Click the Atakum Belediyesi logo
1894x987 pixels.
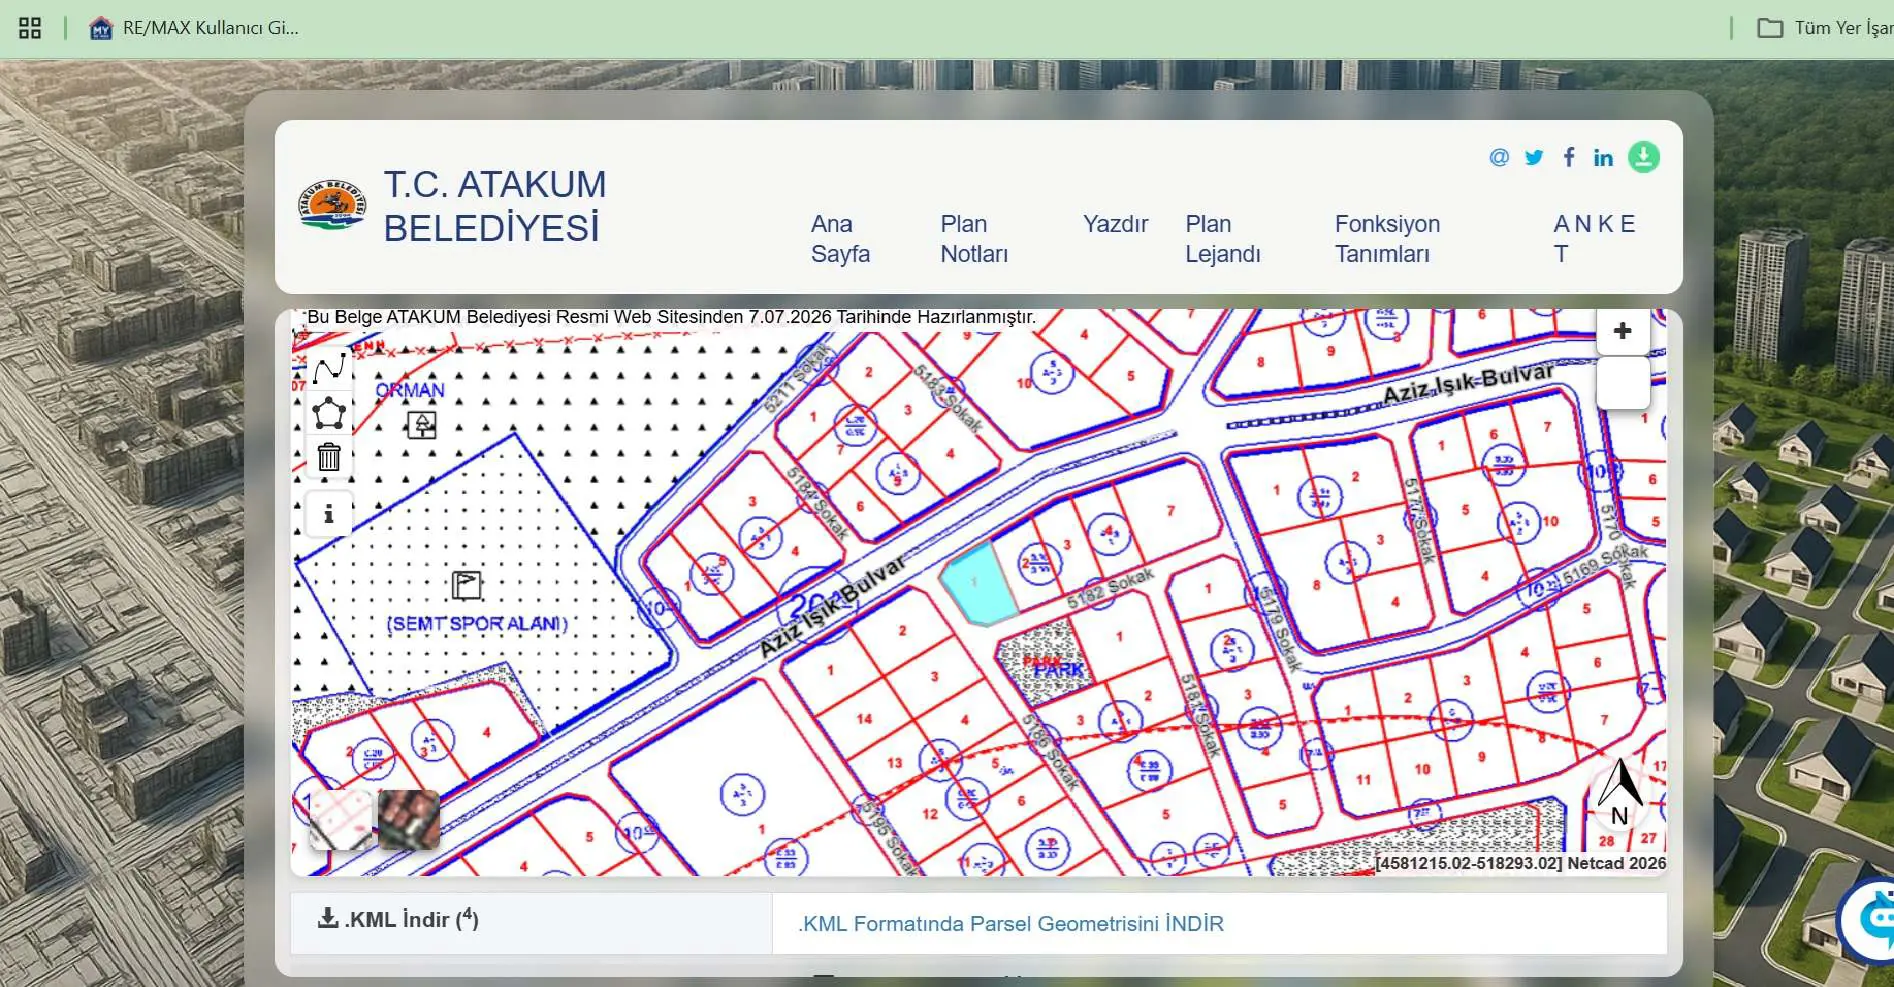click(x=332, y=206)
